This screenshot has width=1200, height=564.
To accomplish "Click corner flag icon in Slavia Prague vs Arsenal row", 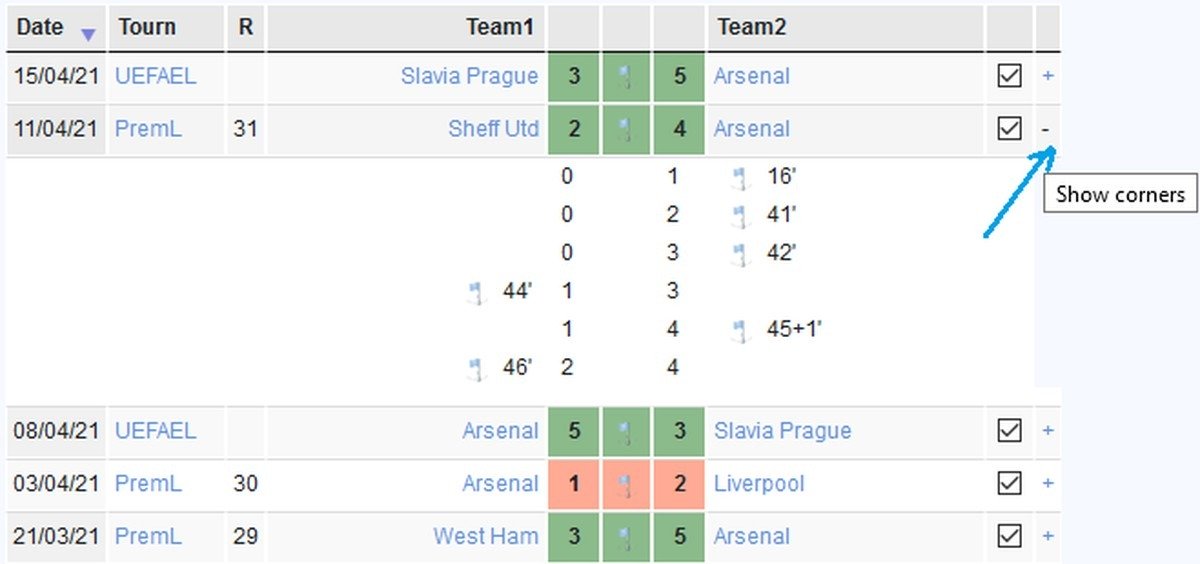I will [x=626, y=77].
